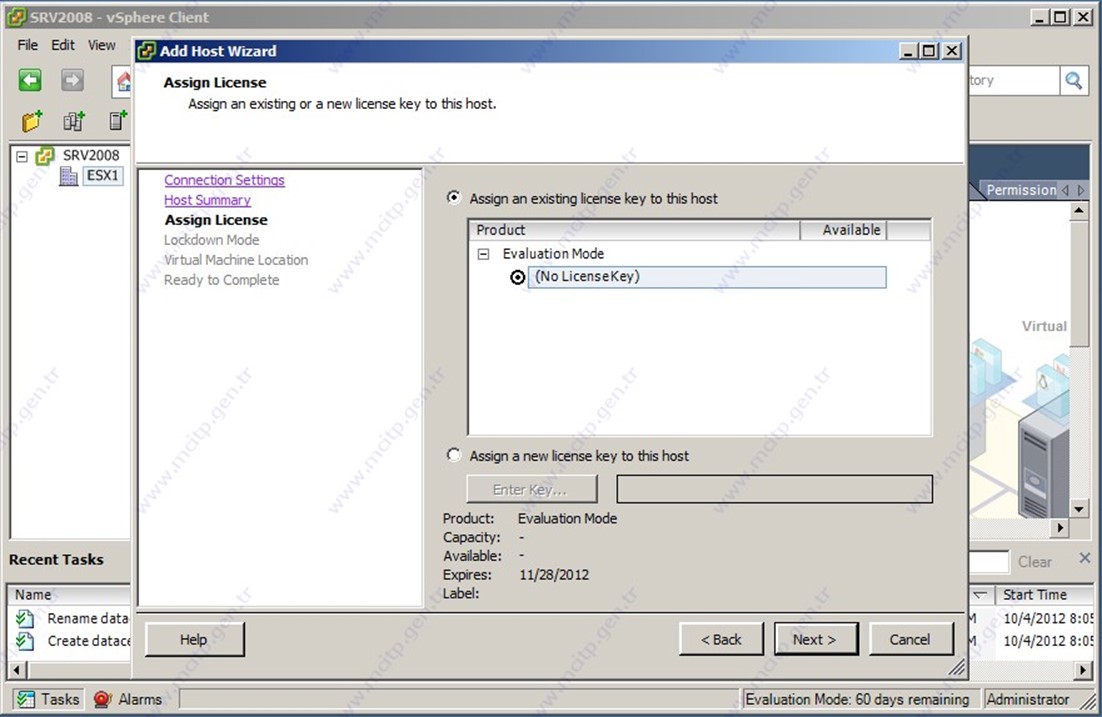Viewport: 1102px width, 717px height.
Task: Click the Add Host Wizard title icon
Action: (147, 51)
